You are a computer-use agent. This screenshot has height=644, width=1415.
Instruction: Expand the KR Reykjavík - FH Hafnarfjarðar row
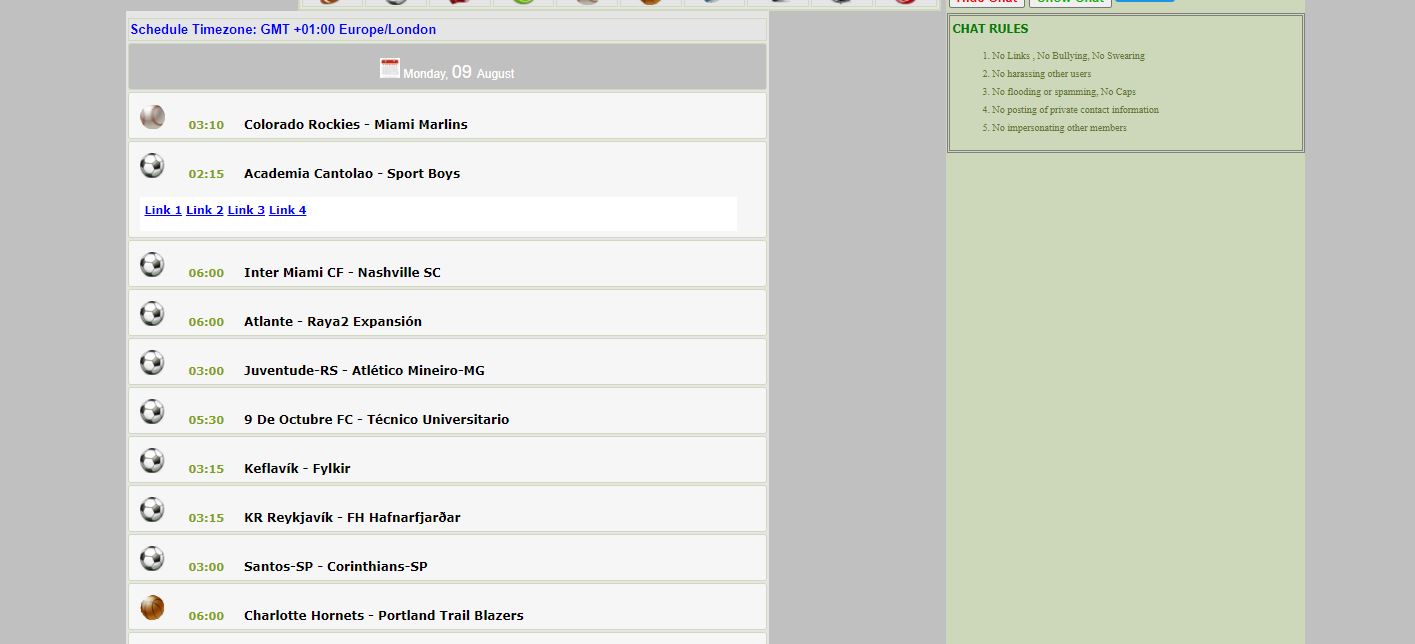[447, 509]
